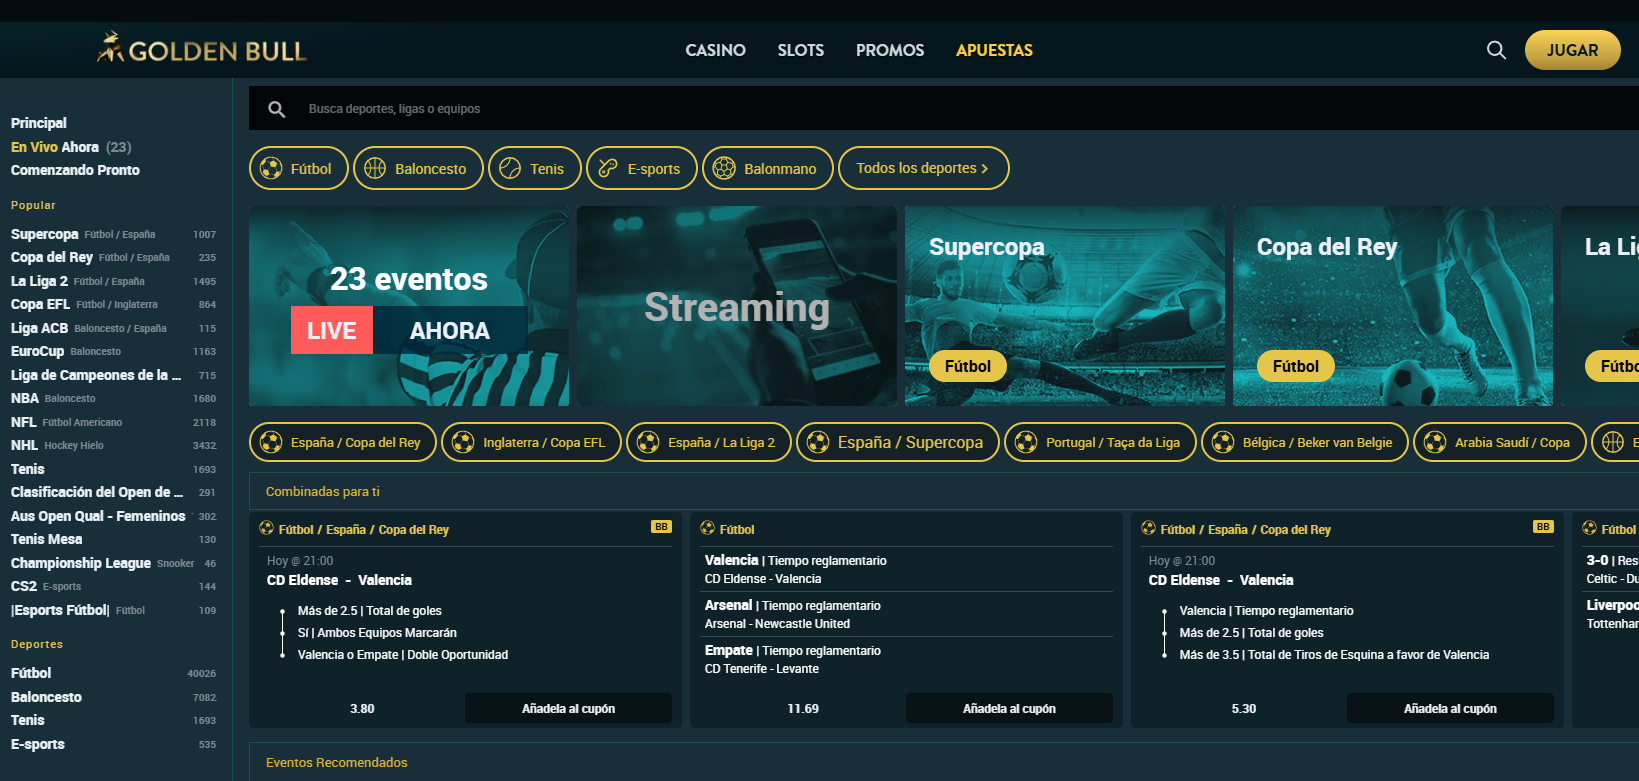Open NHL Hockey Hielo in sidebar
This screenshot has width=1639, height=781.
(x=113, y=445)
